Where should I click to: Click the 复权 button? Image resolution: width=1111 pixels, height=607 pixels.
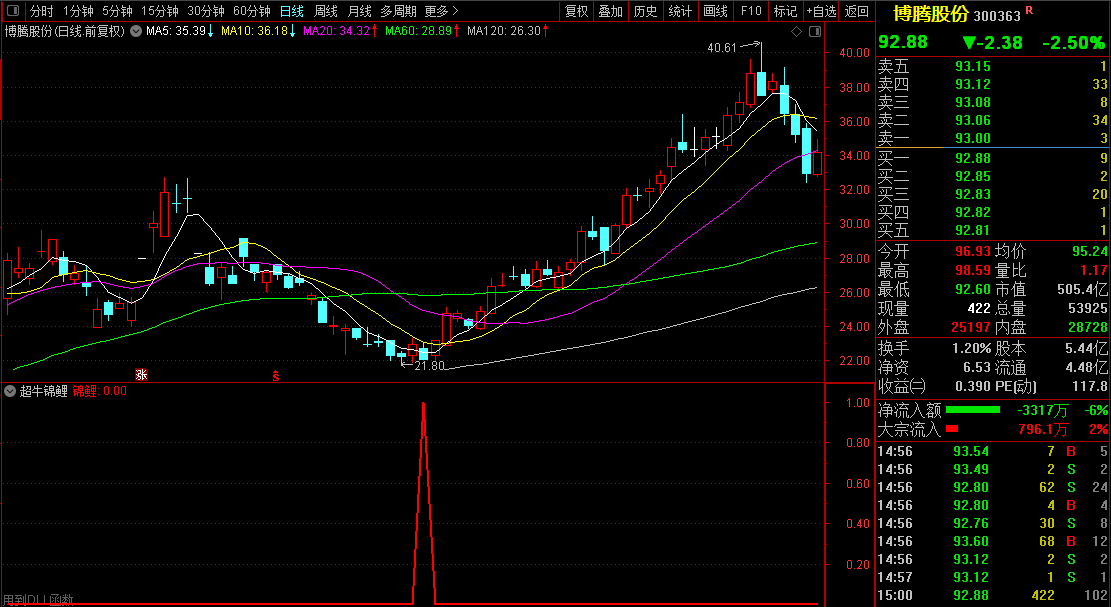[577, 12]
